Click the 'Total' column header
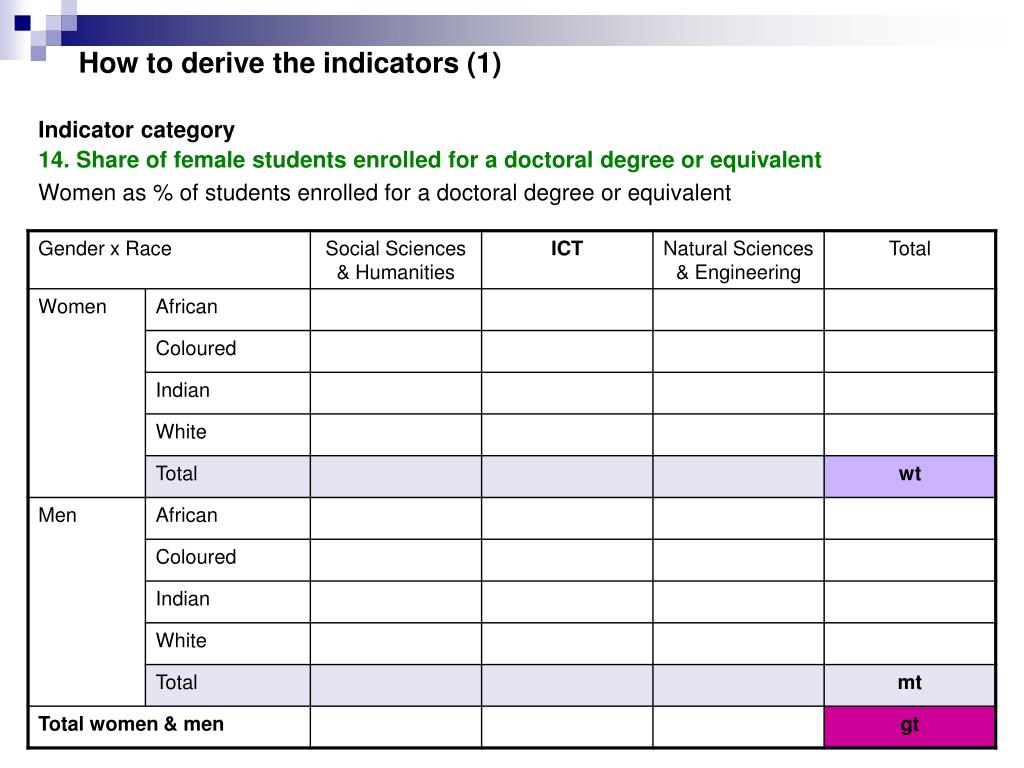The height and width of the screenshot is (768, 1024). pos(910,260)
